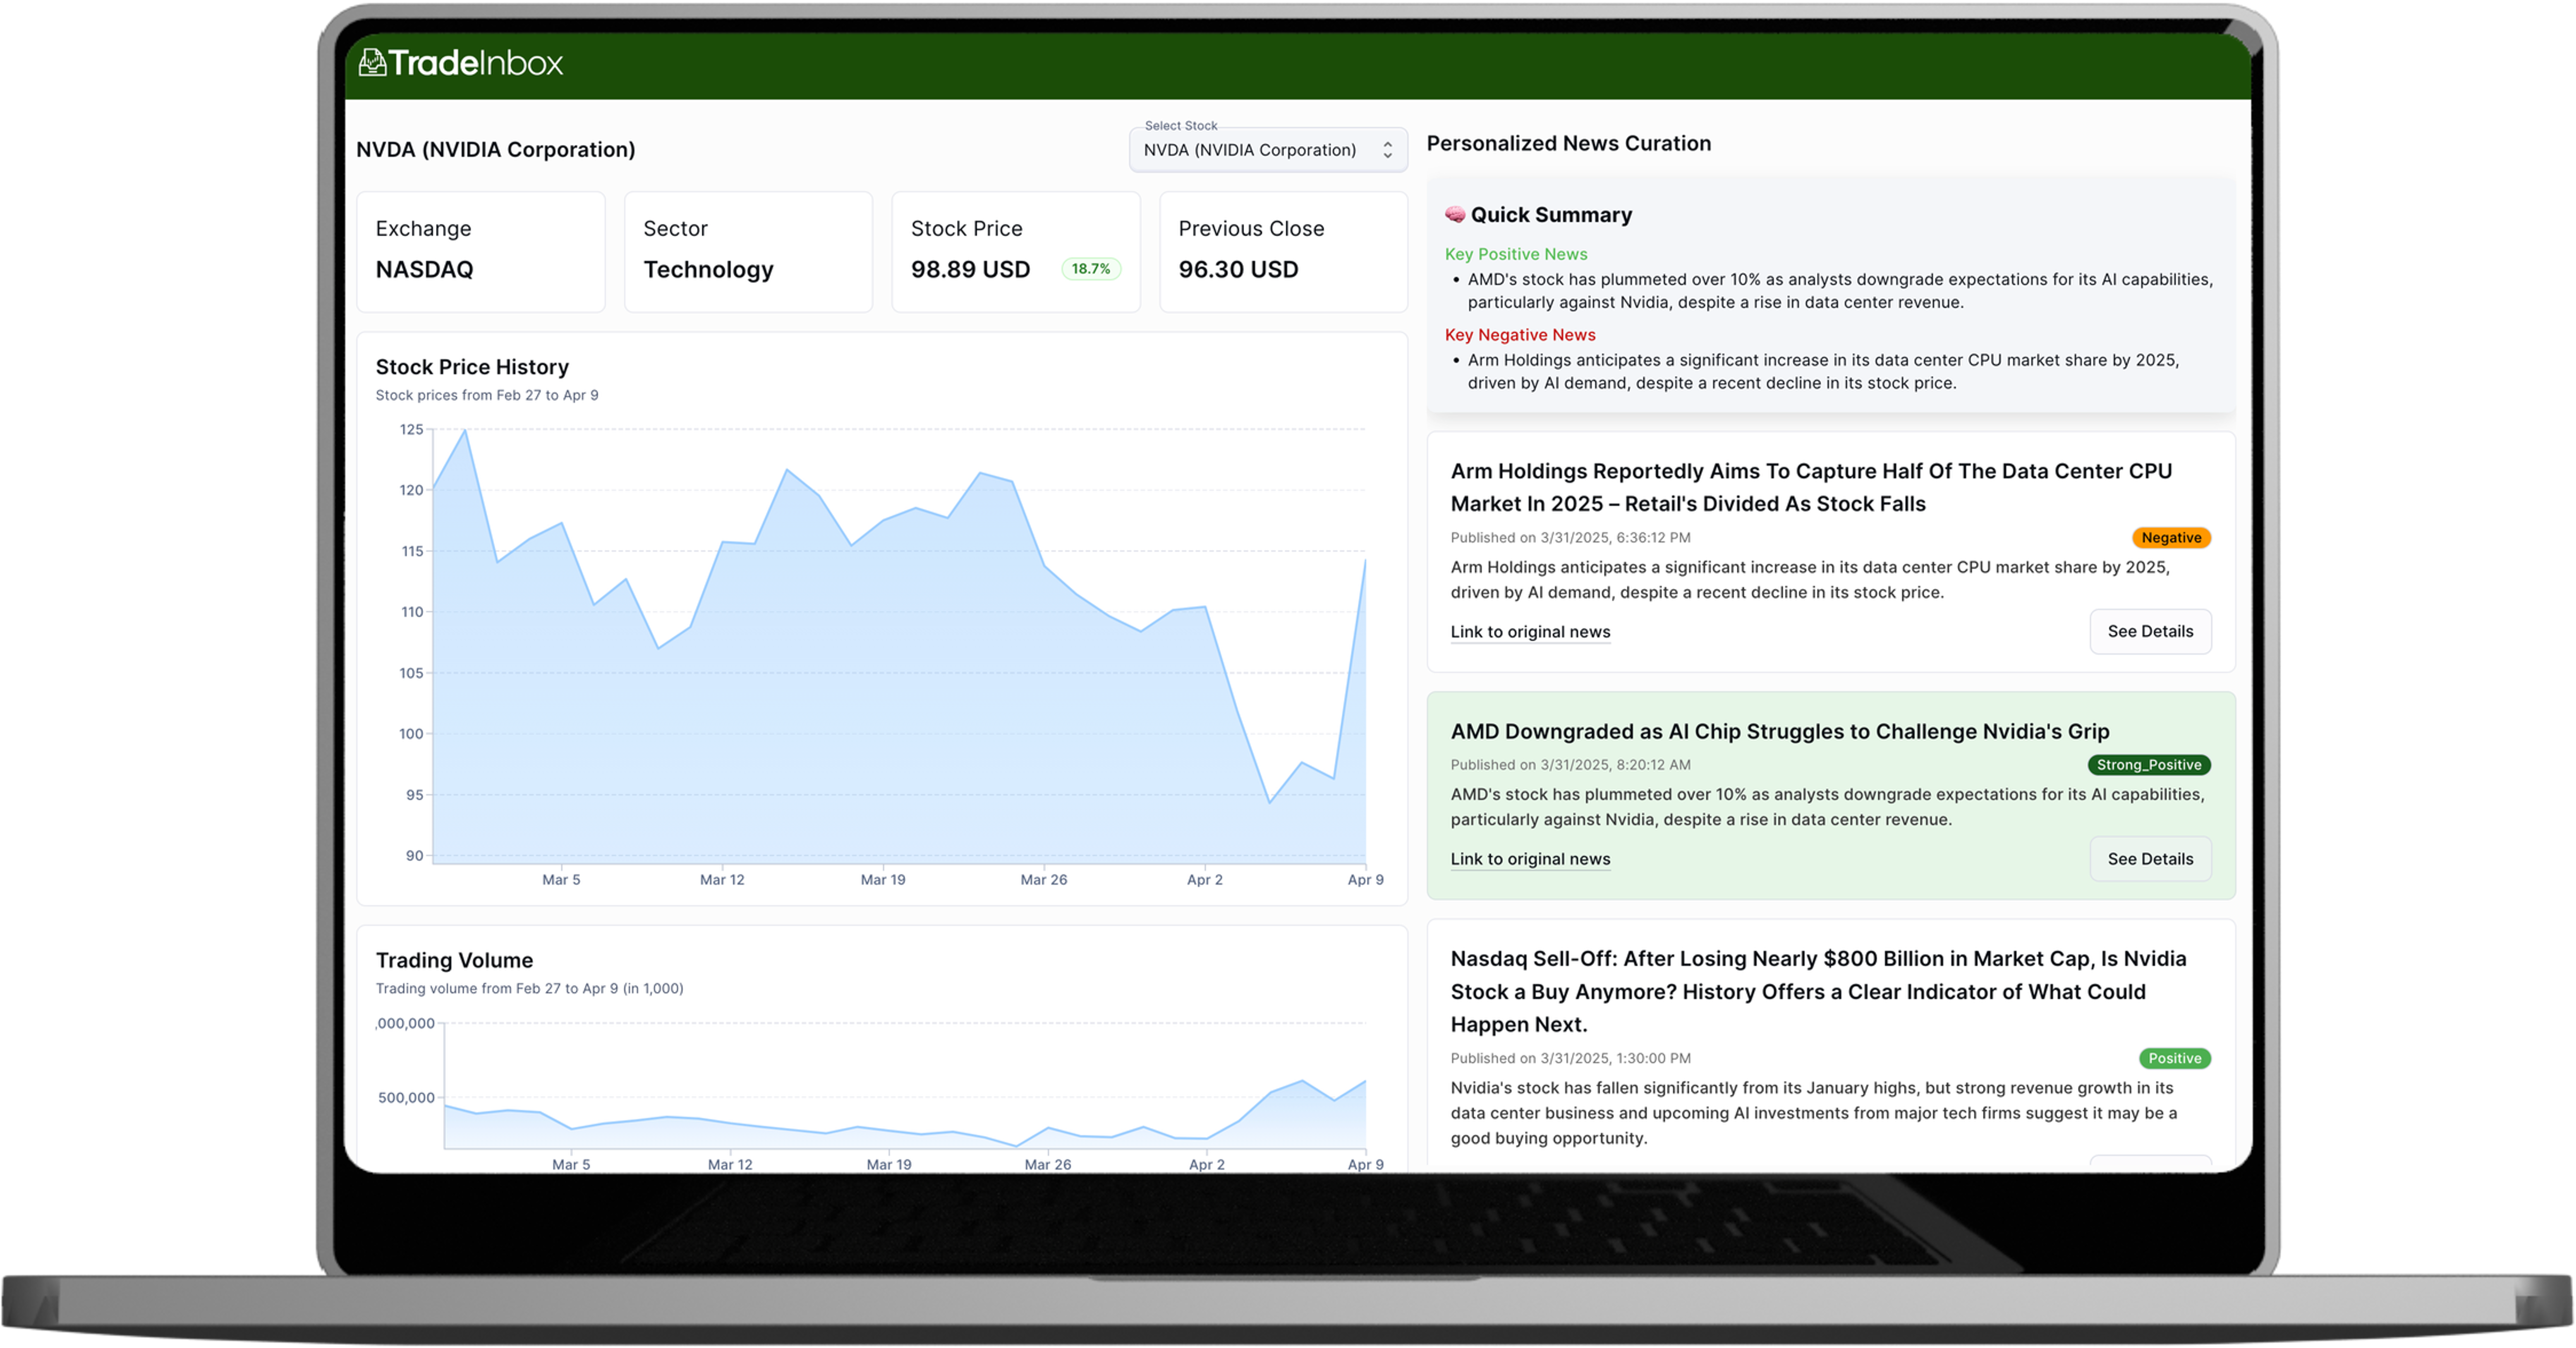The height and width of the screenshot is (1348, 2576).
Task: Open the Arm Holdings article headline
Action: (x=1811, y=487)
